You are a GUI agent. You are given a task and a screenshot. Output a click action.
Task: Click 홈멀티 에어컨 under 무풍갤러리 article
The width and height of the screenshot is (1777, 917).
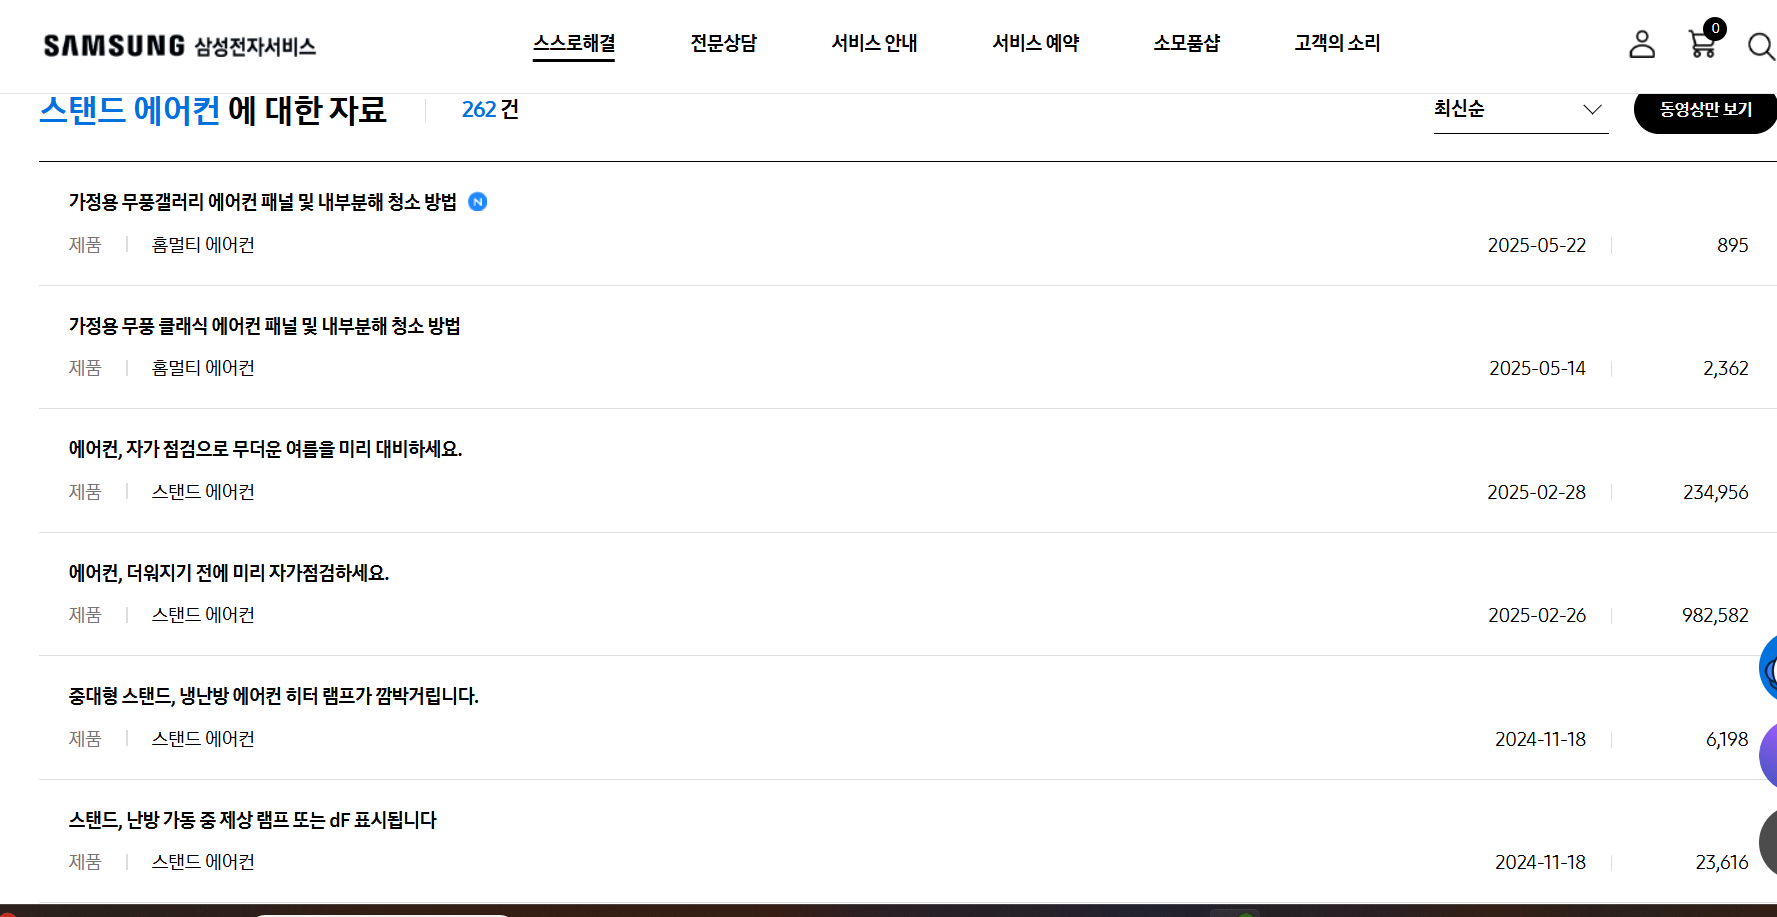click(x=203, y=245)
